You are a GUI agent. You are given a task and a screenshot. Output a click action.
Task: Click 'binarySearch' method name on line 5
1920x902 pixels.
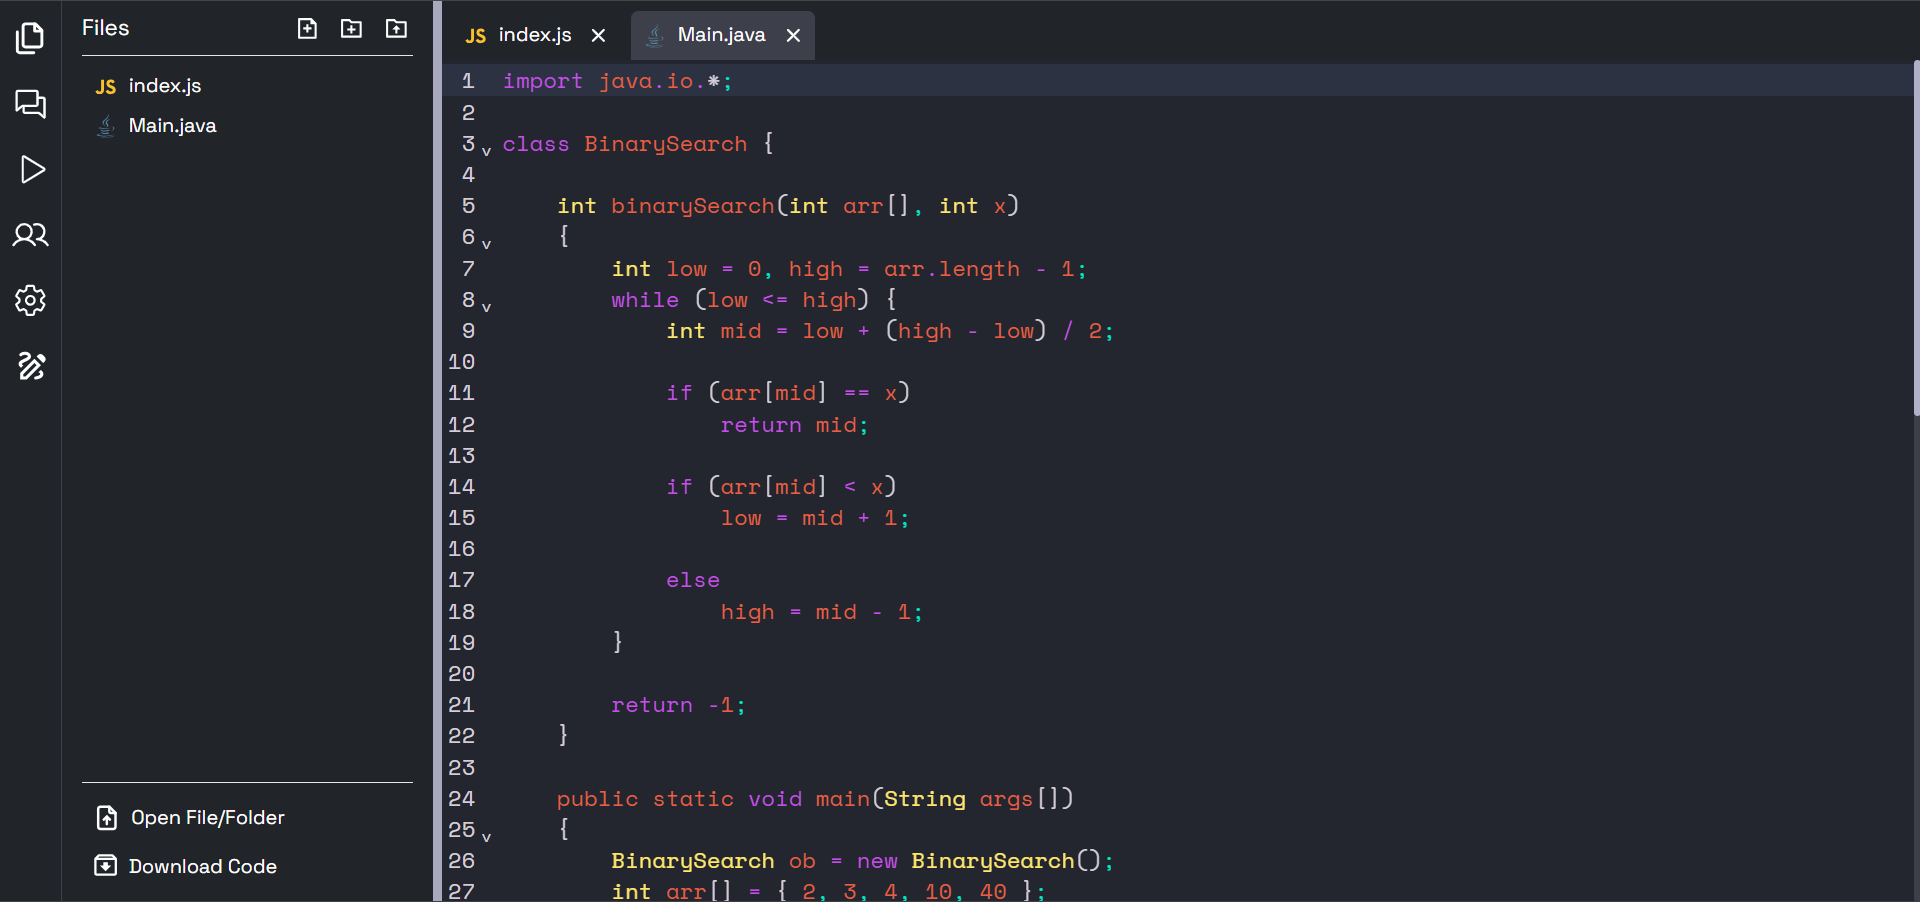tap(693, 206)
